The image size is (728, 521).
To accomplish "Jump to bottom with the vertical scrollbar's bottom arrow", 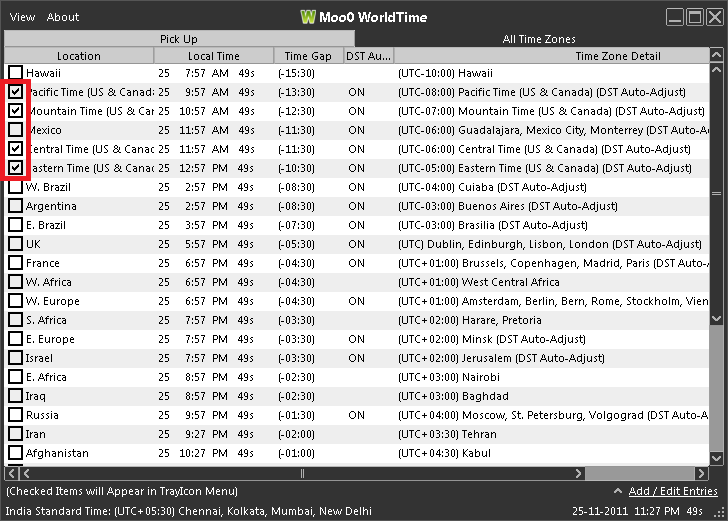I will pyautogui.click(x=716, y=458).
